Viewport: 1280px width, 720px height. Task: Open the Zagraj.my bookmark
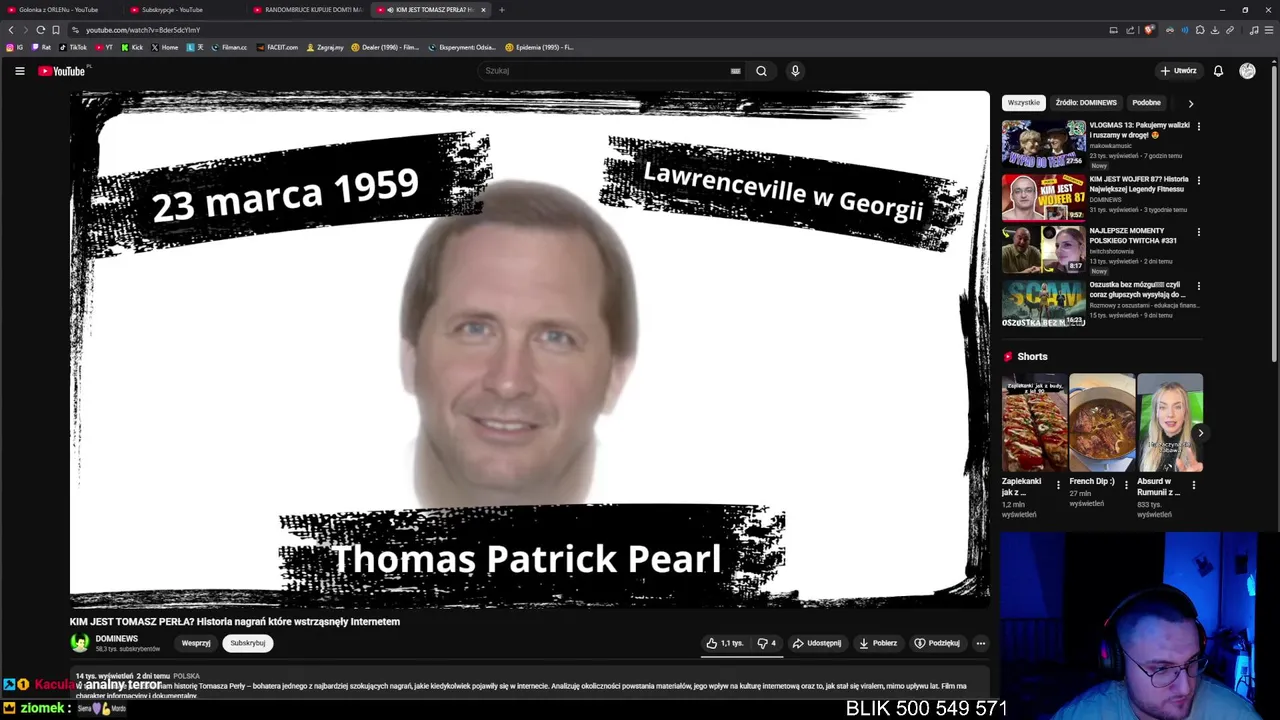[325, 47]
